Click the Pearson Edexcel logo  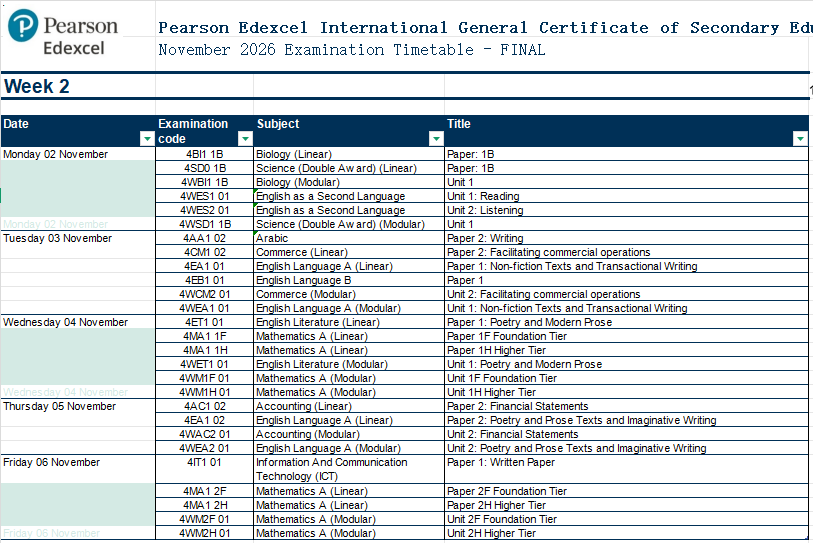coord(63,32)
